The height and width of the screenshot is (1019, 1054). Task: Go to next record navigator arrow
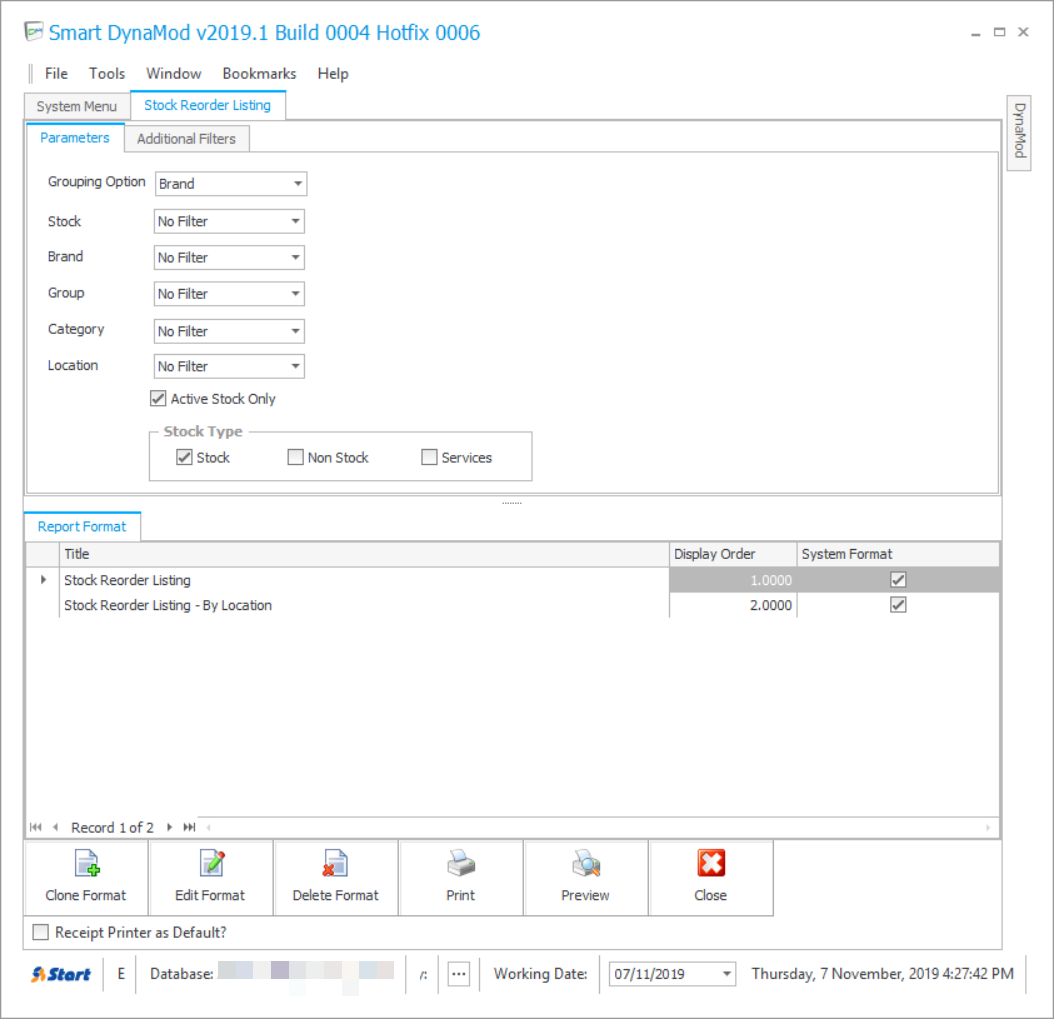click(169, 827)
